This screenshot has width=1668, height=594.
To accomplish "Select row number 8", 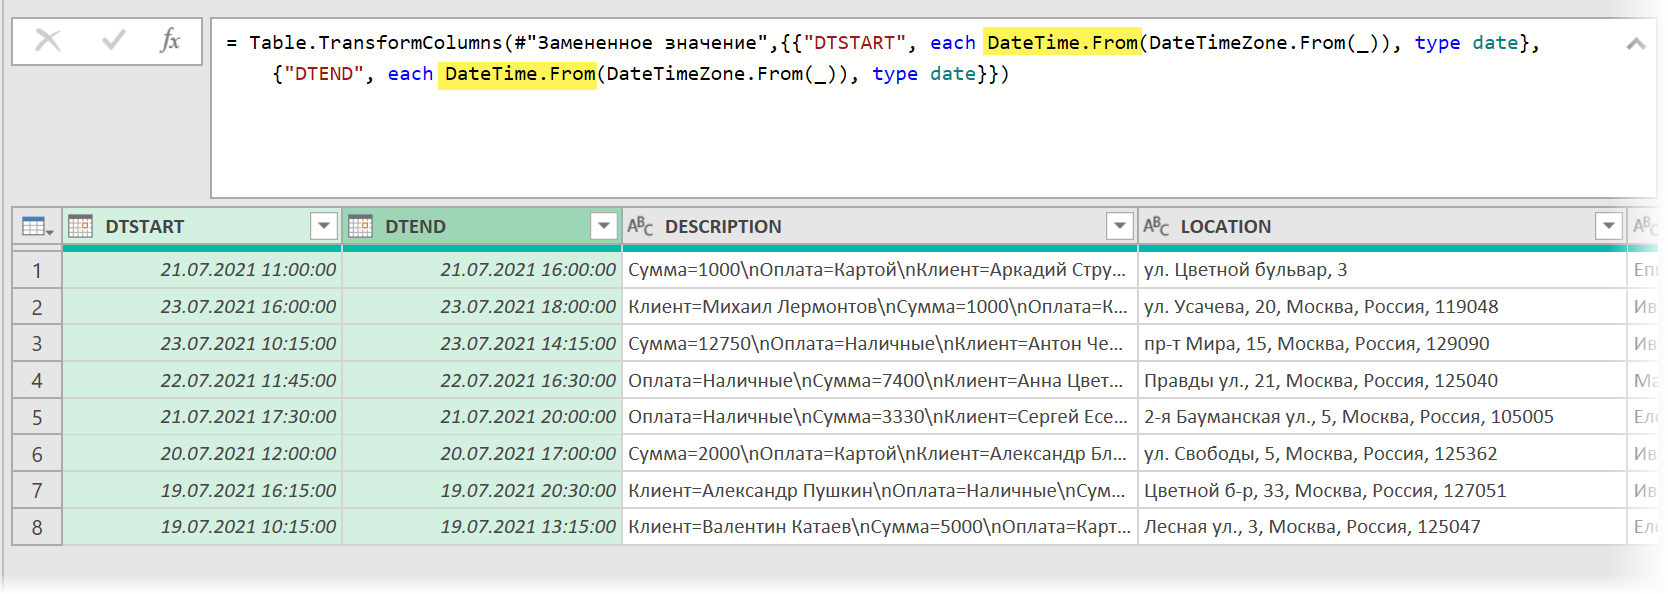I will [x=37, y=527].
